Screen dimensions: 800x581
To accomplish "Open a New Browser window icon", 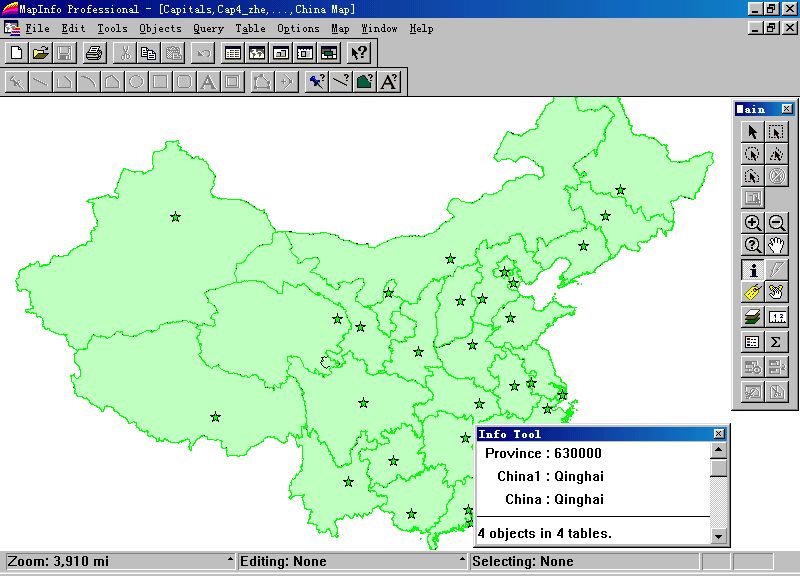I will coord(232,53).
